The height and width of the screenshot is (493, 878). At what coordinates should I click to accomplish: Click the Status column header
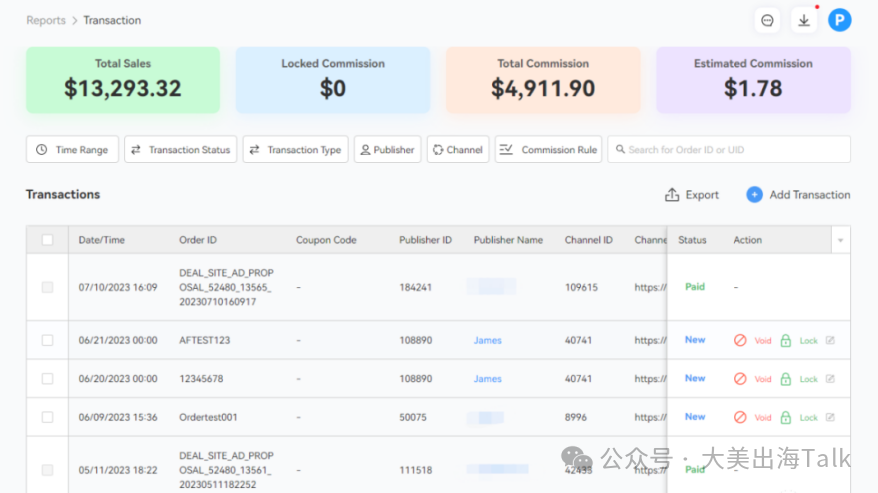click(692, 240)
